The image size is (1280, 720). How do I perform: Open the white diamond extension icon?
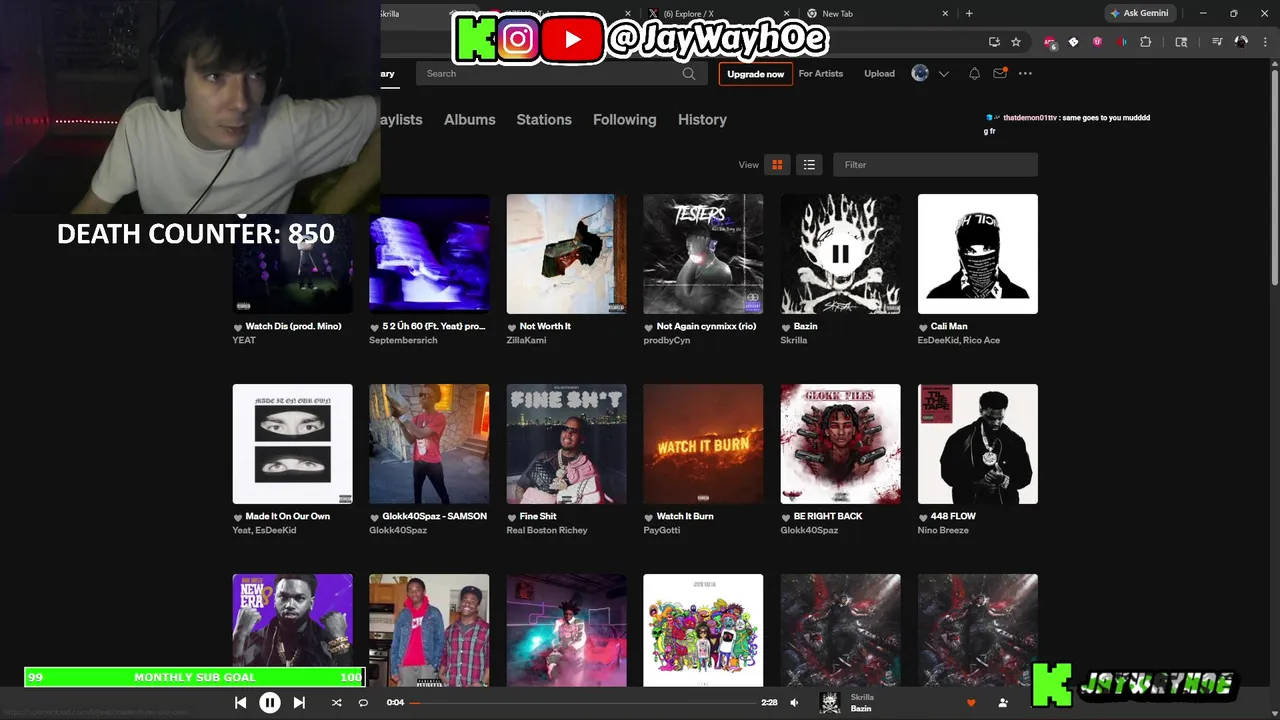click(1073, 42)
